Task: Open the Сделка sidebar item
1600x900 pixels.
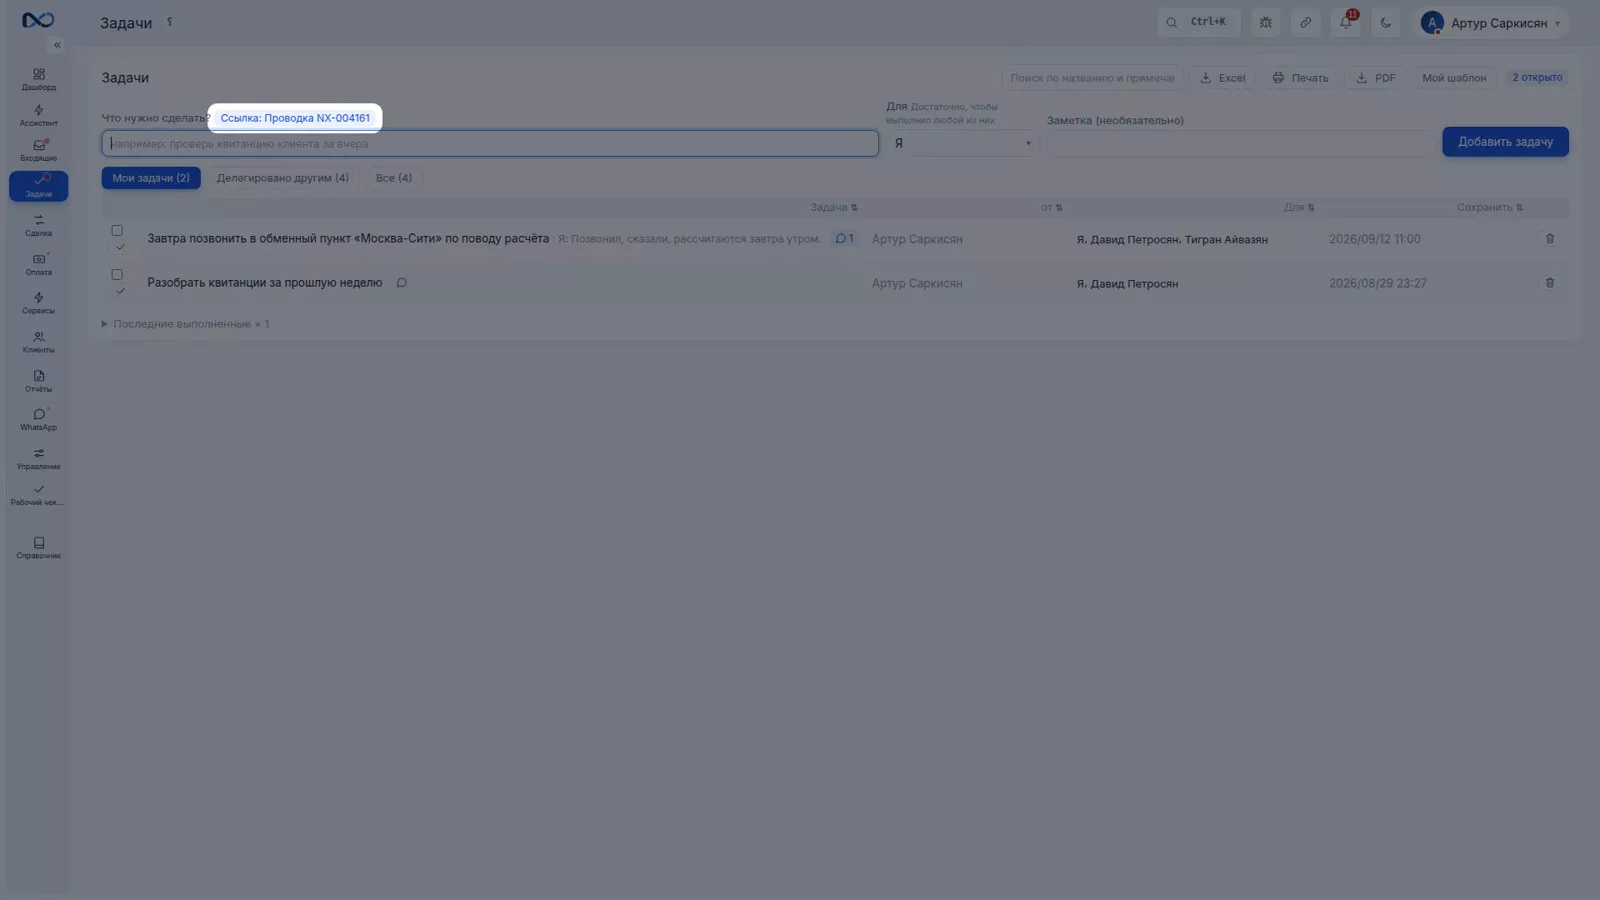Action: 38,225
